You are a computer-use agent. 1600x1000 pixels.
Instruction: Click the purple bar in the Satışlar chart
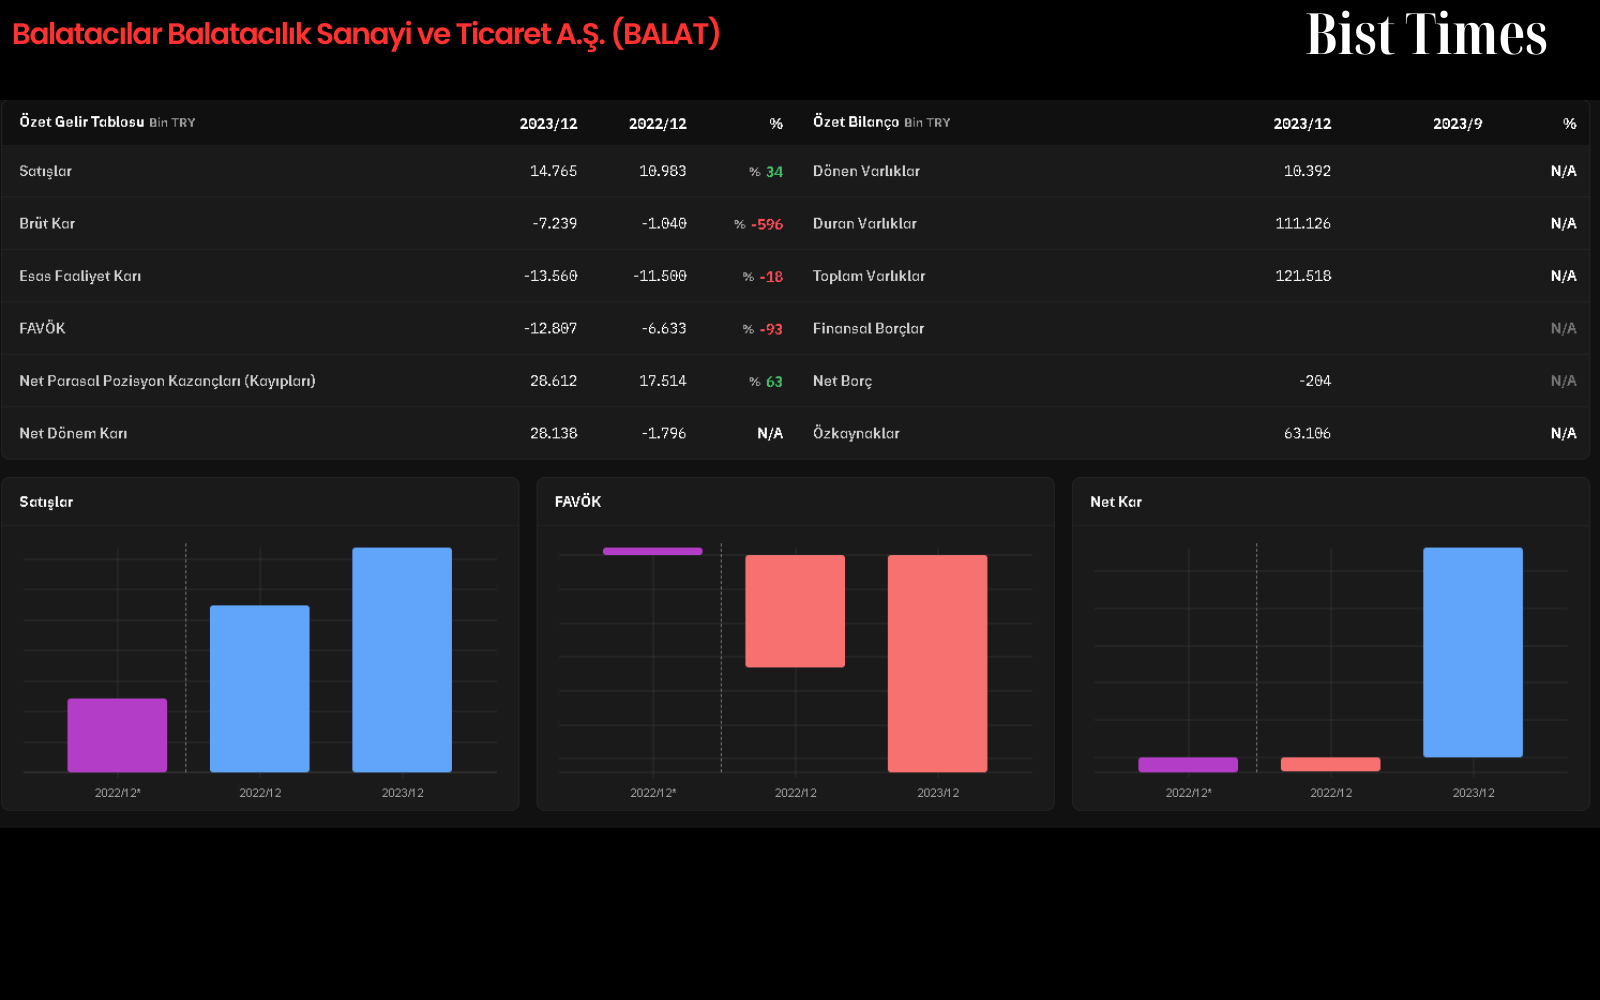click(117, 735)
